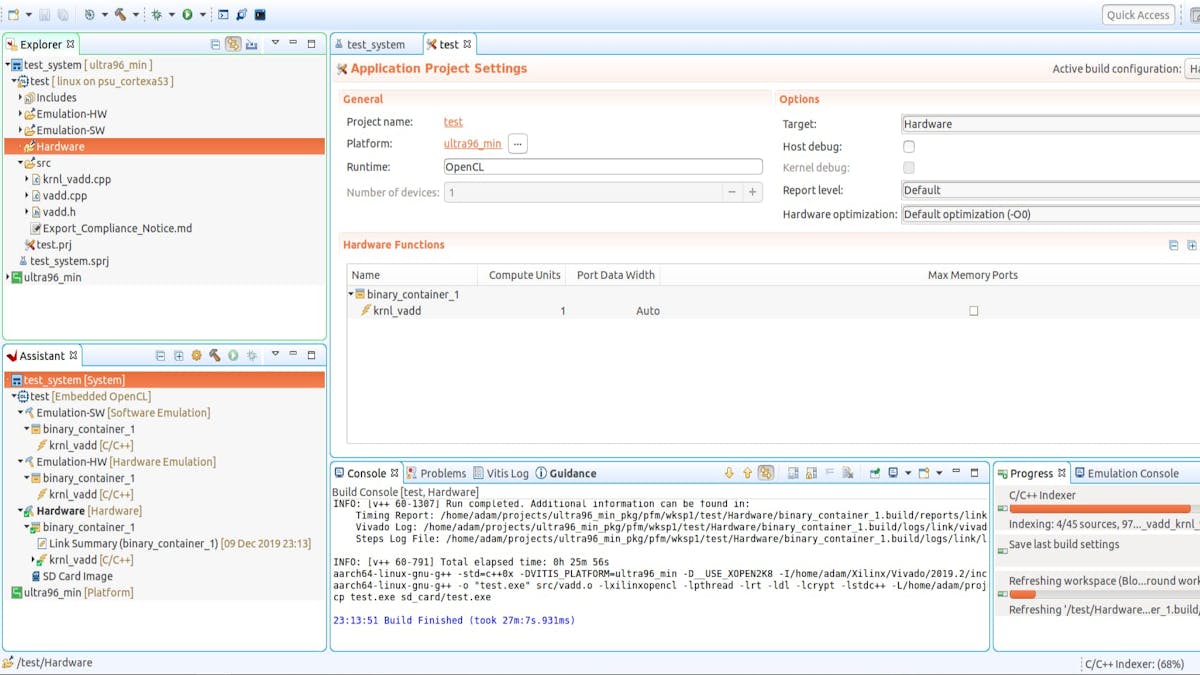Image resolution: width=1200 pixels, height=675 pixels.
Task: Enable the Host debug checkbox
Action: click(909, 146)
